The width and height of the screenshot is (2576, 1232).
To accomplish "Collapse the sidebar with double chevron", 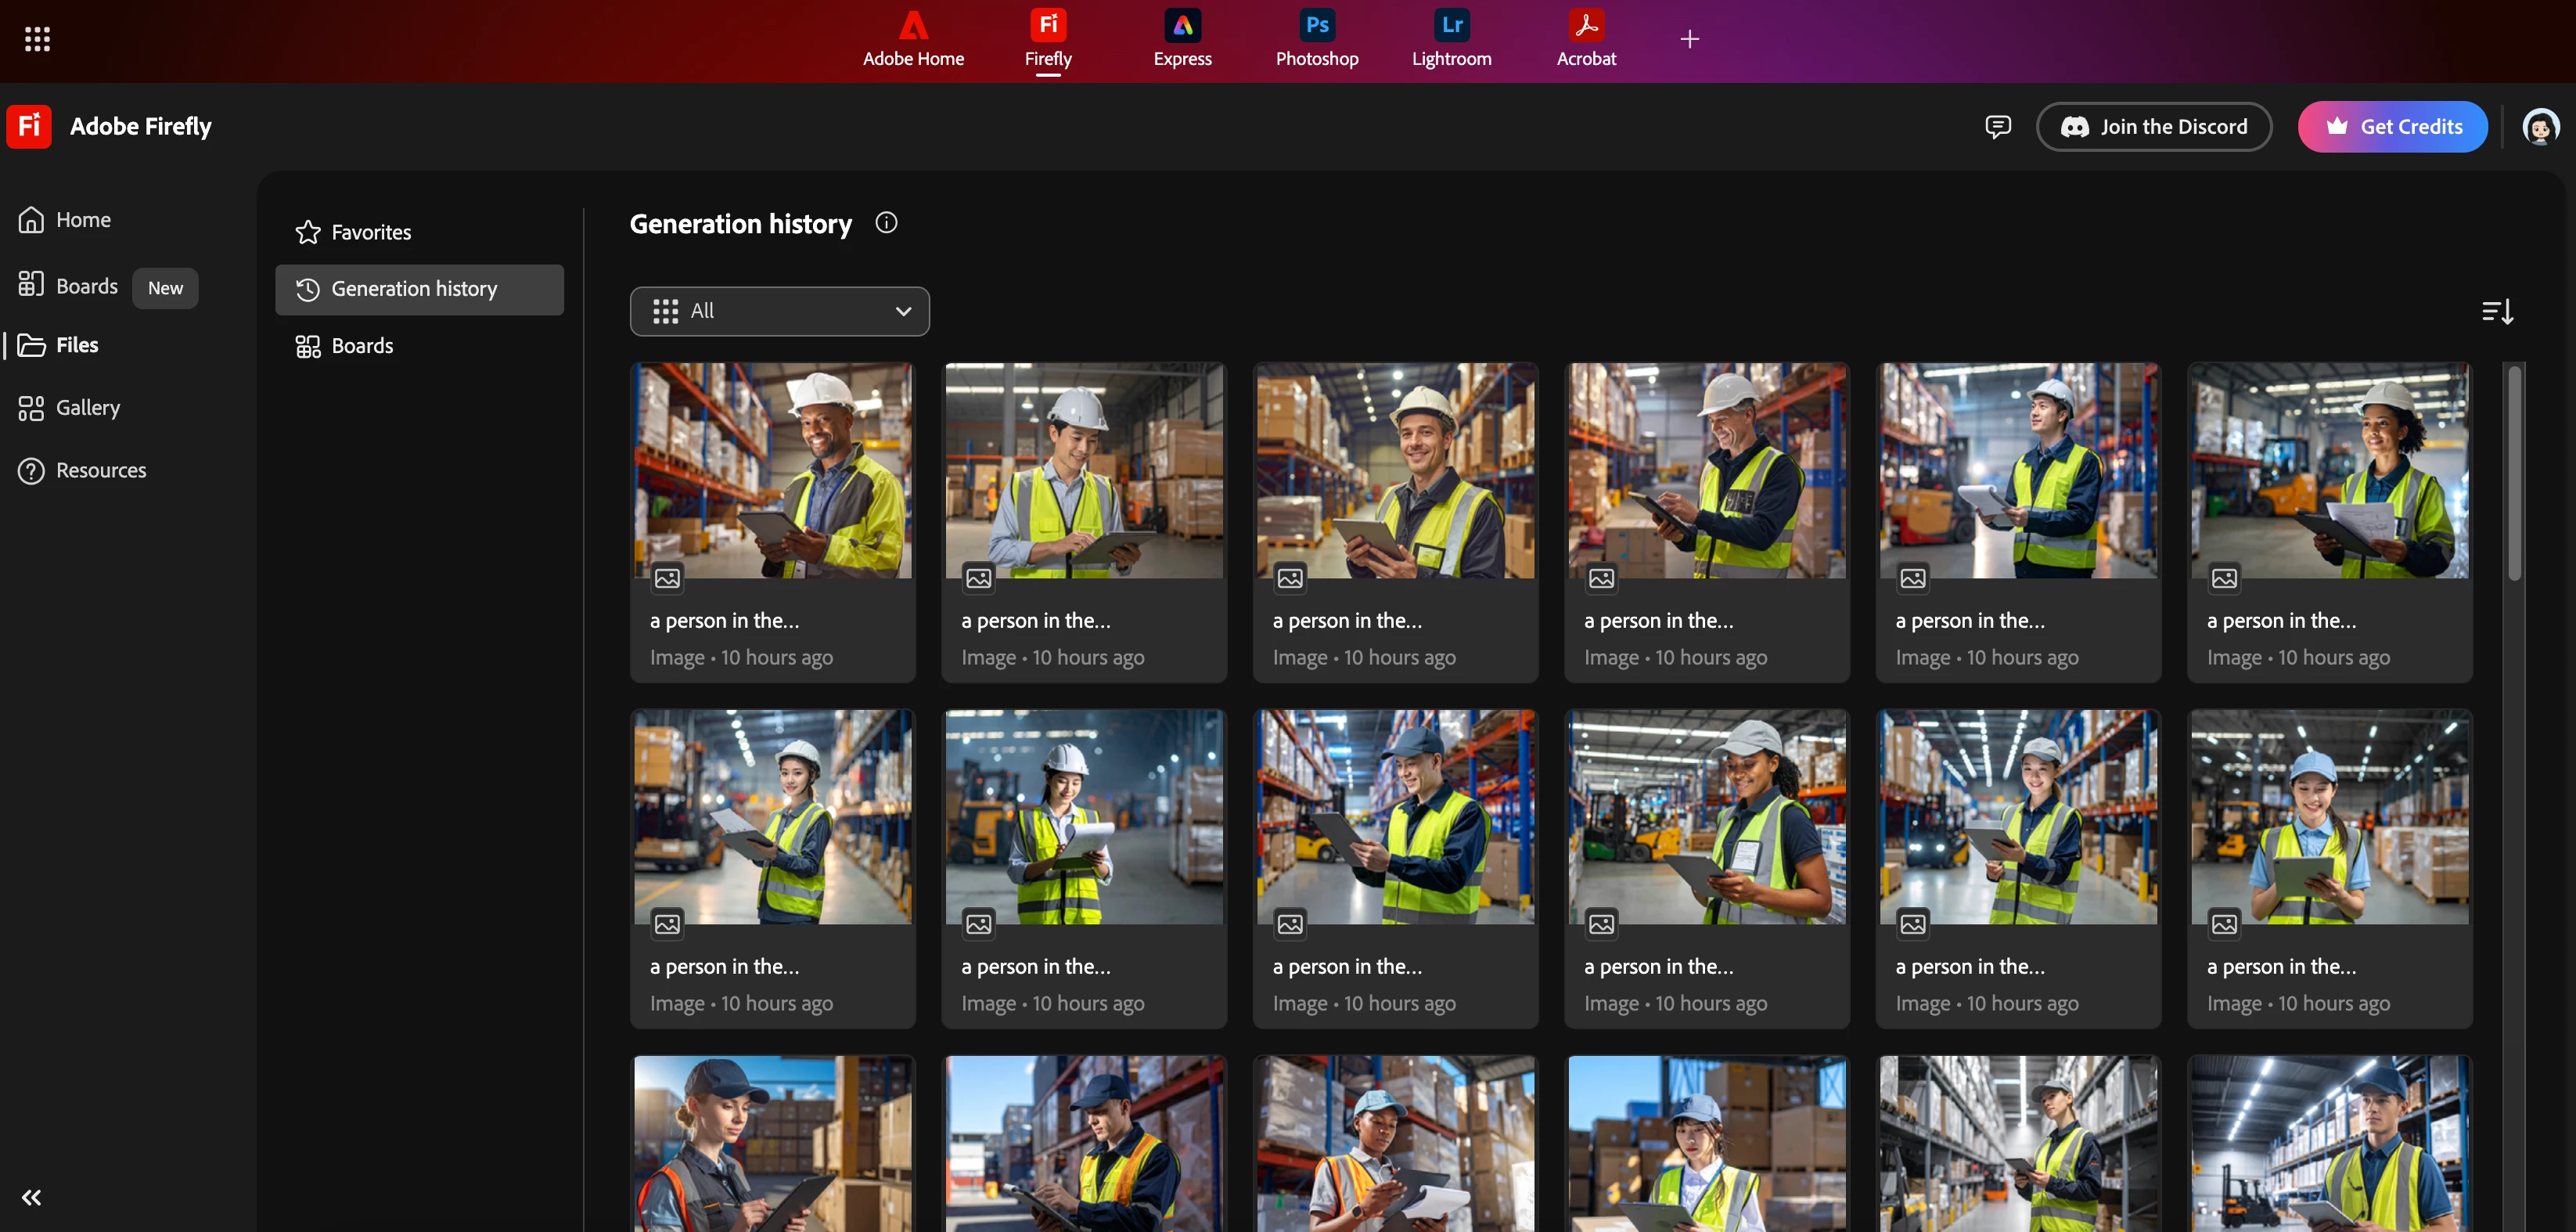I will pos(31,1197).
